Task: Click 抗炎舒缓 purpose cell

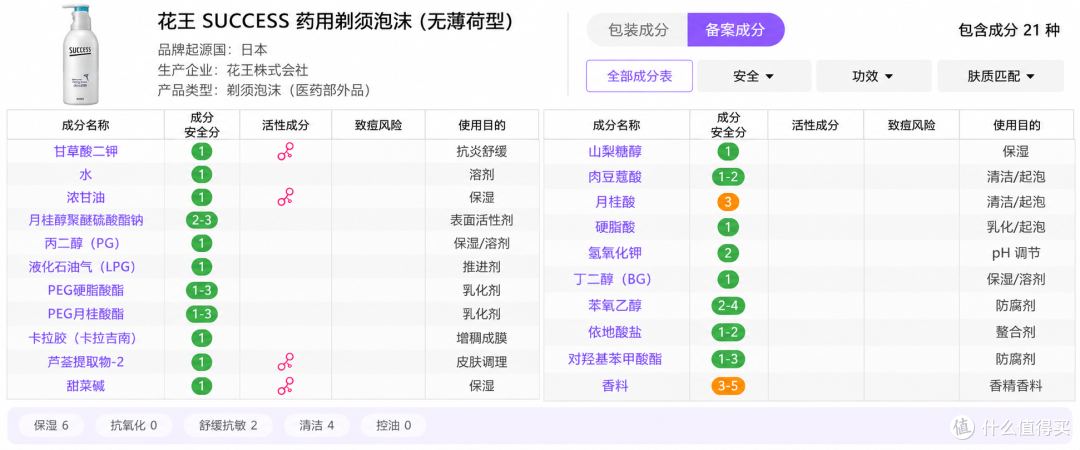Action: point(482,151)
